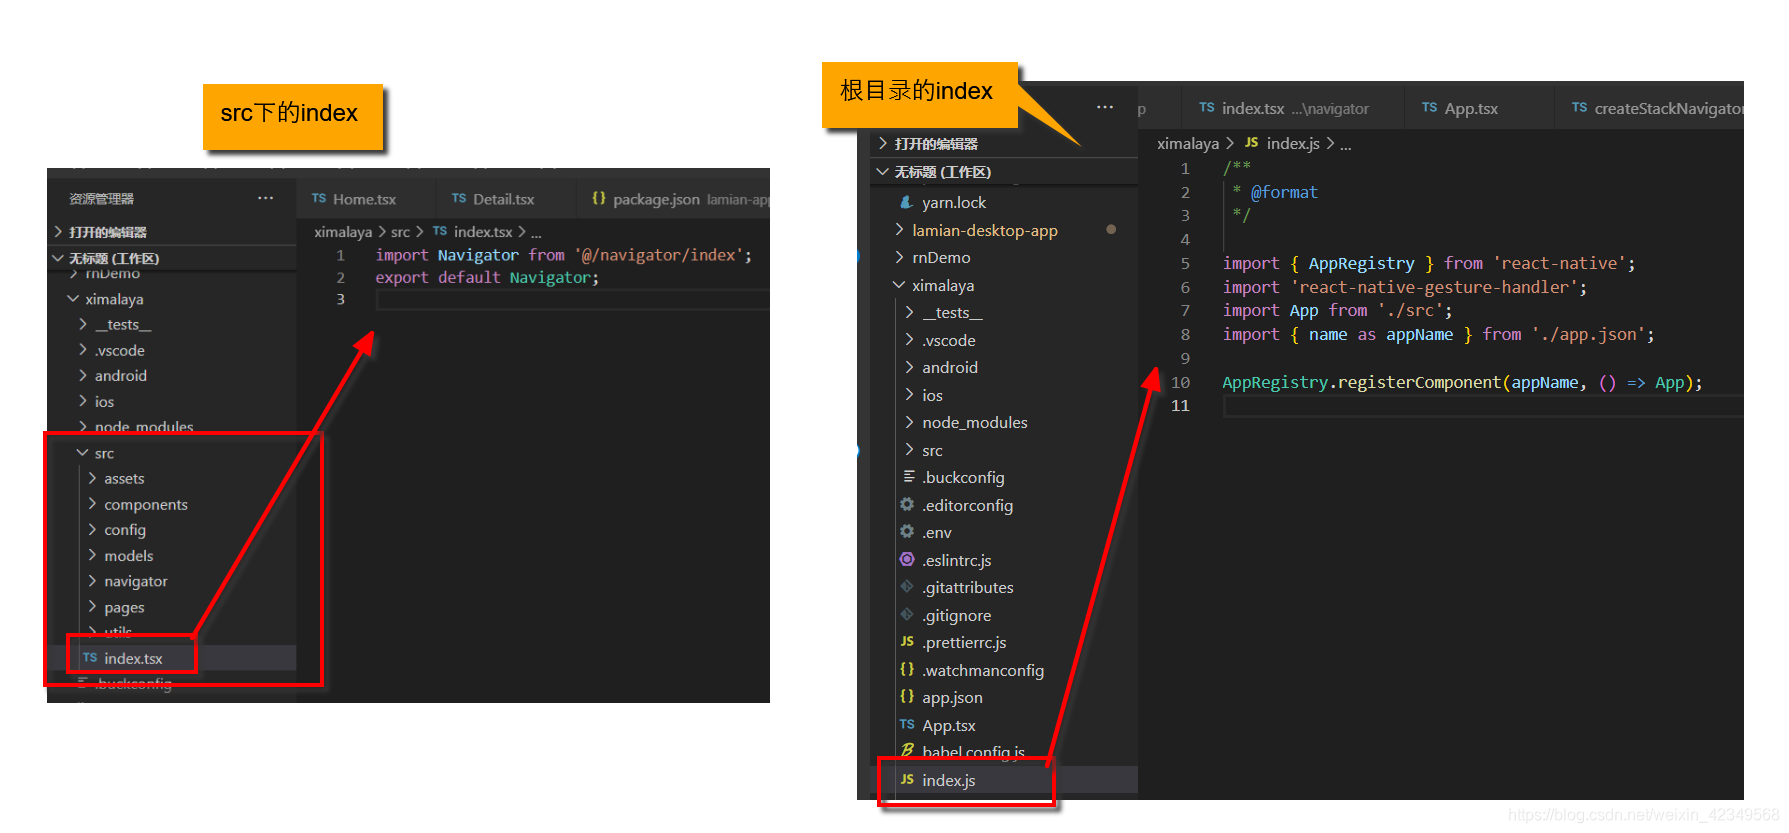This screenshot has height=833, width=1789.
Task: Click the git icon beside .gitignore
Action: (907, 614)
